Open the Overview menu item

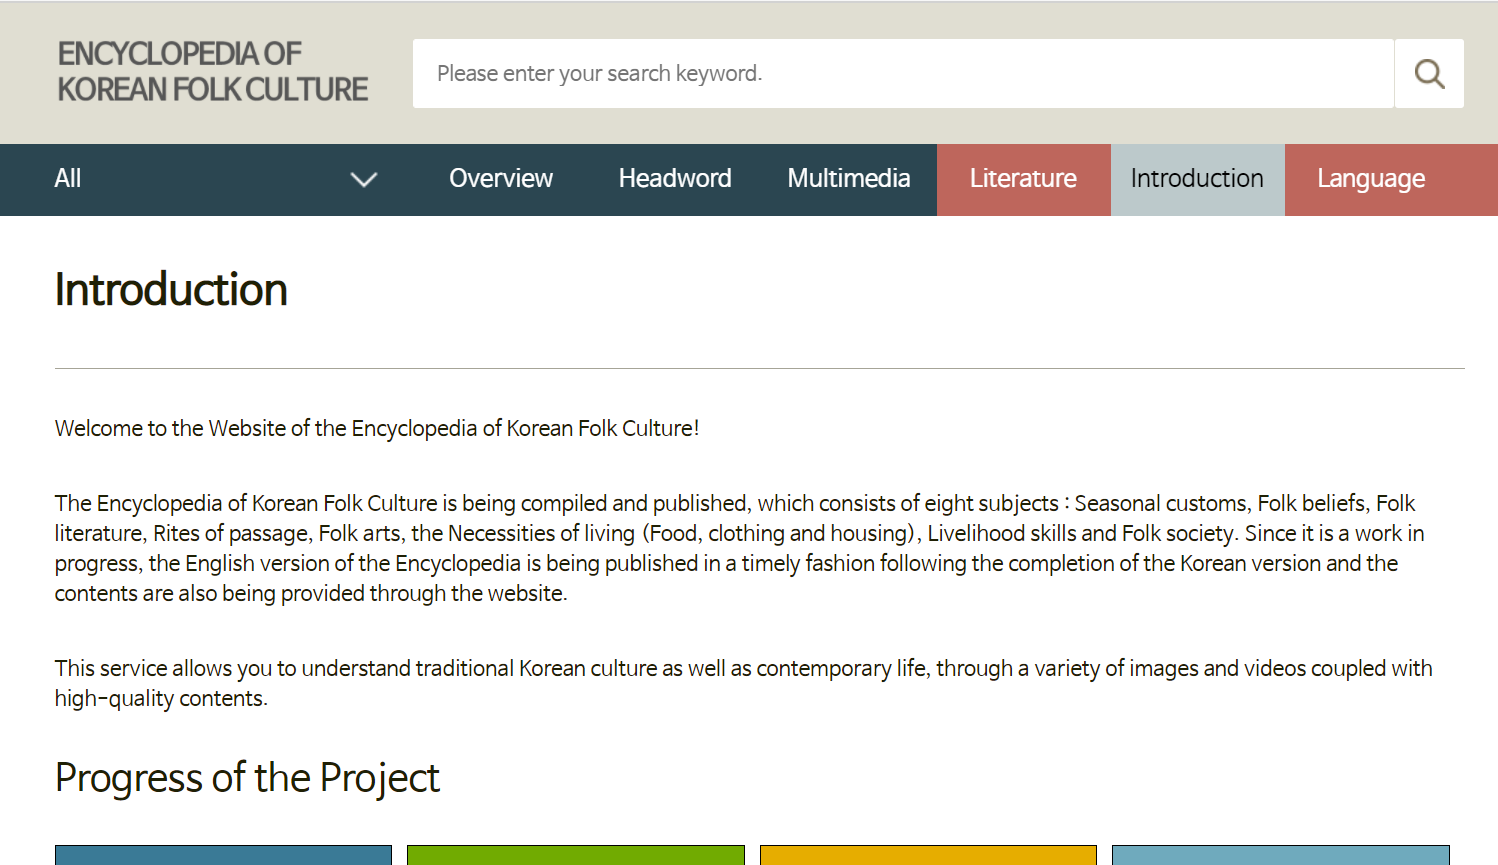click(501, 179)
